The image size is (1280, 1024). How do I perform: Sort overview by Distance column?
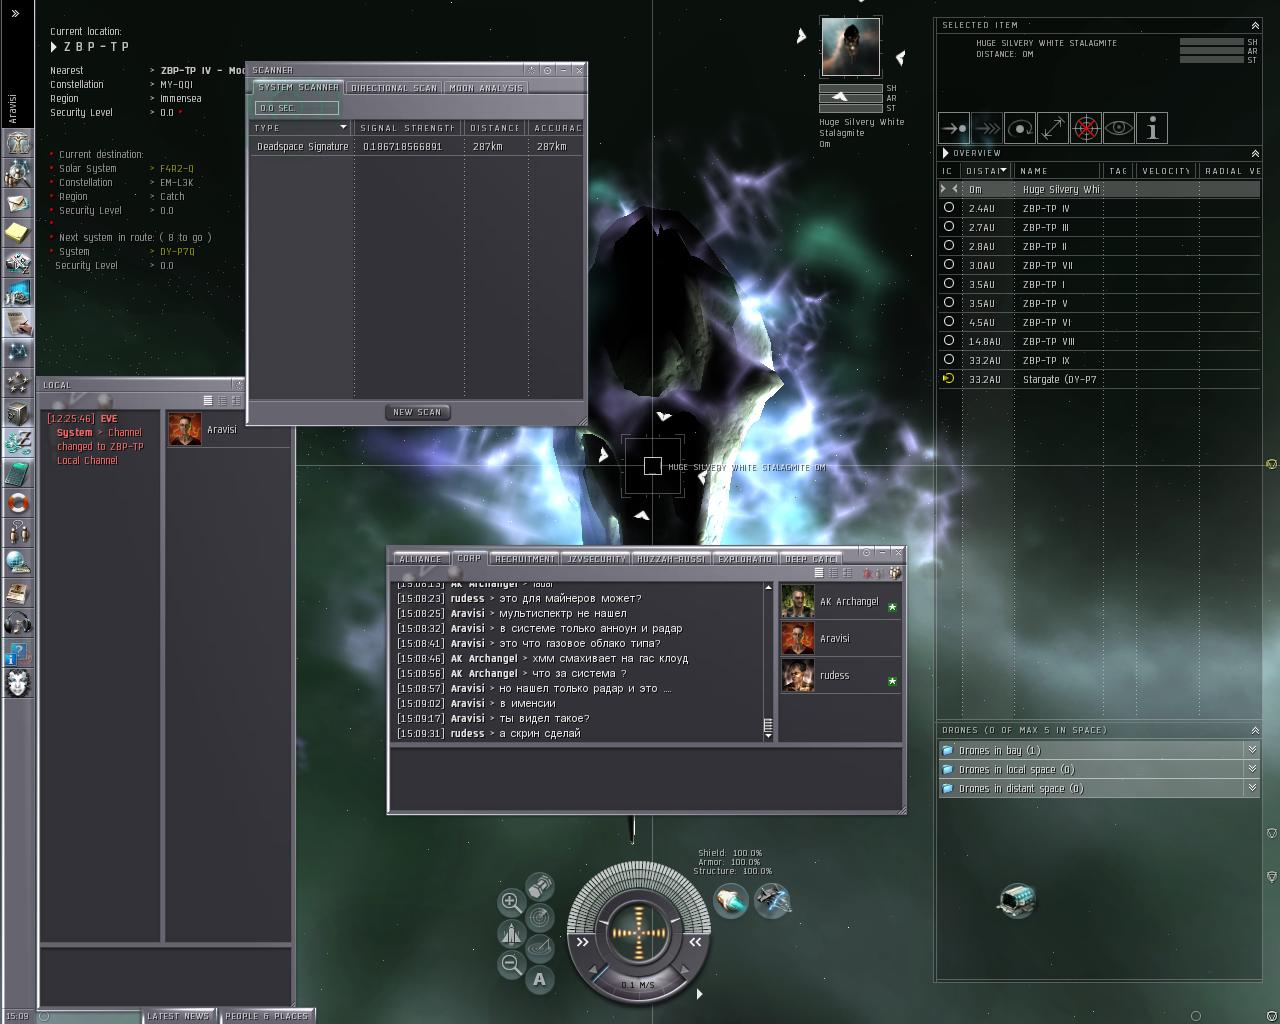985,171
